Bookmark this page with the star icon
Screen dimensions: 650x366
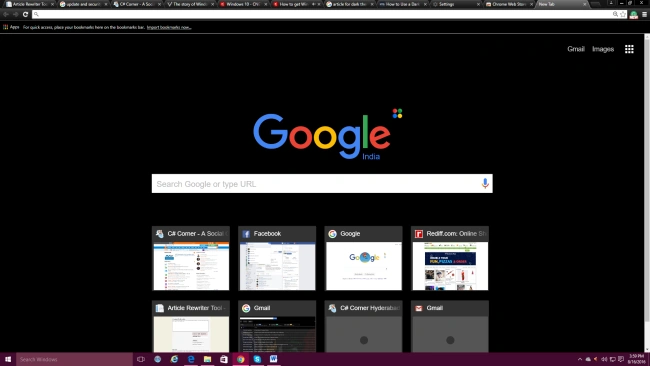(x=623, y=15)
